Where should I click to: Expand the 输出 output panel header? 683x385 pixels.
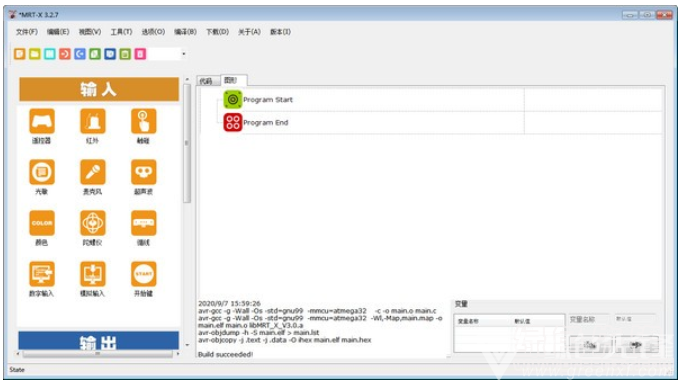[98, 341]
